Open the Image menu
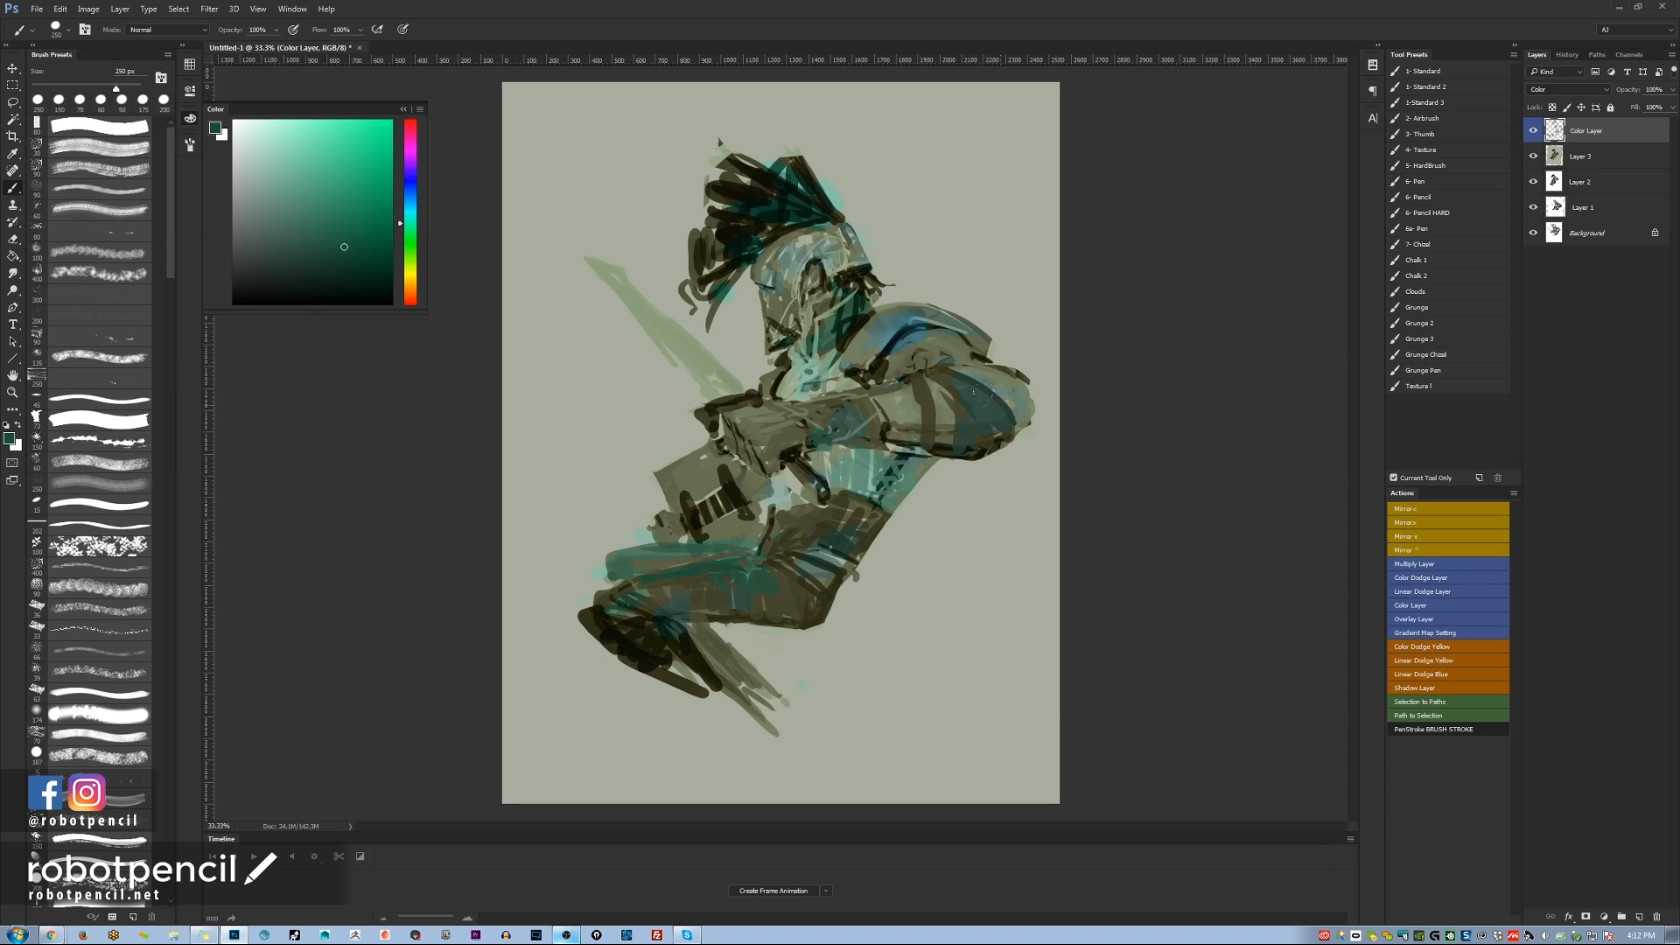The image size is (1680, 945). [89, 9]
